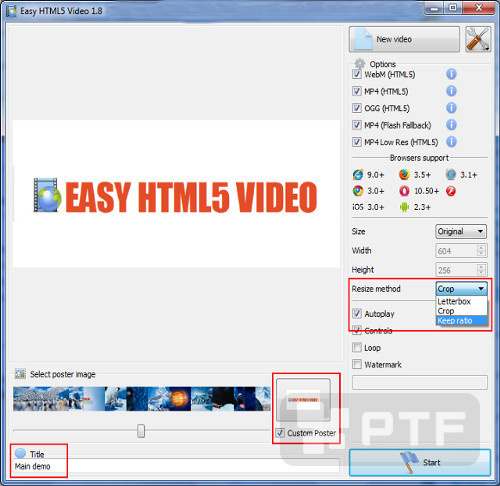Toggle the OGG (HTML5) checkbox
Viewport: 500px width, 486px height.
tap(357, 108)
